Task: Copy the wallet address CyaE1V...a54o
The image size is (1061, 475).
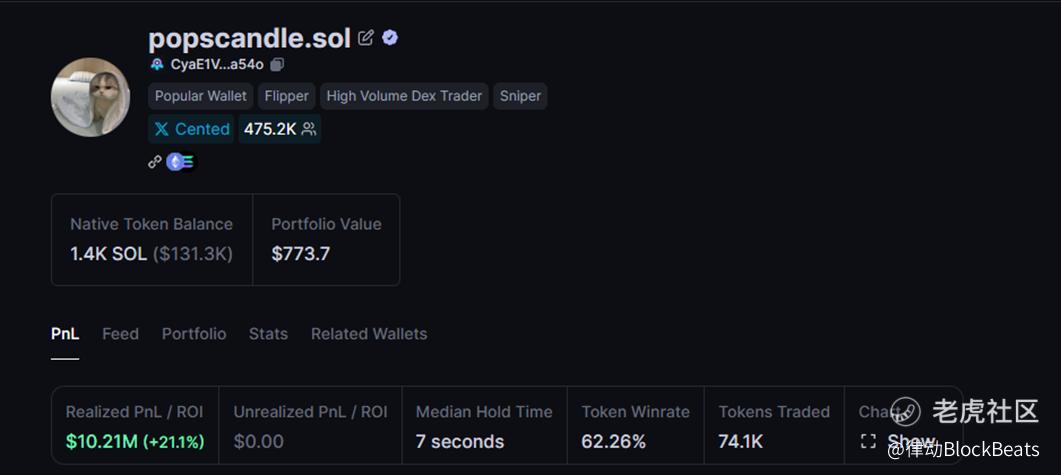Action: click(277, 64)
